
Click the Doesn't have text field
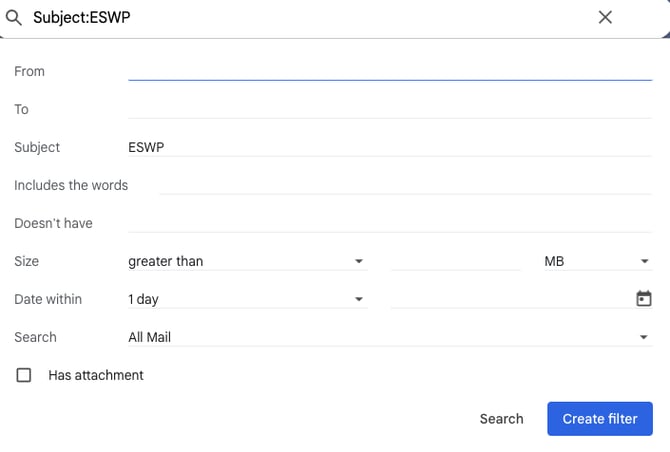[x=390, y=223]
